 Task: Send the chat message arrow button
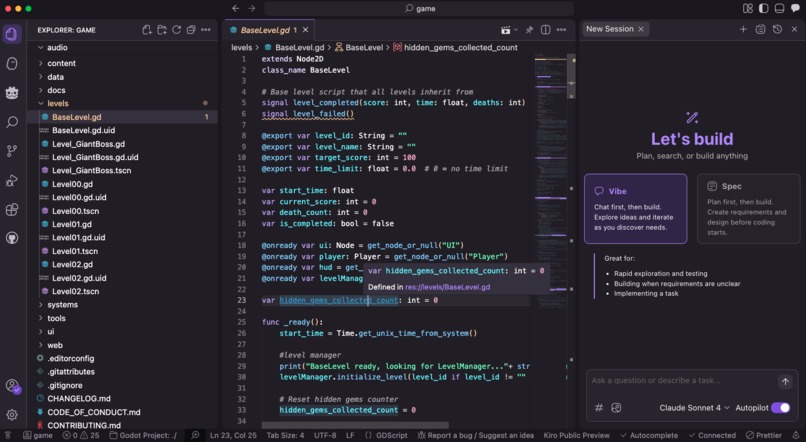(785, 381)
